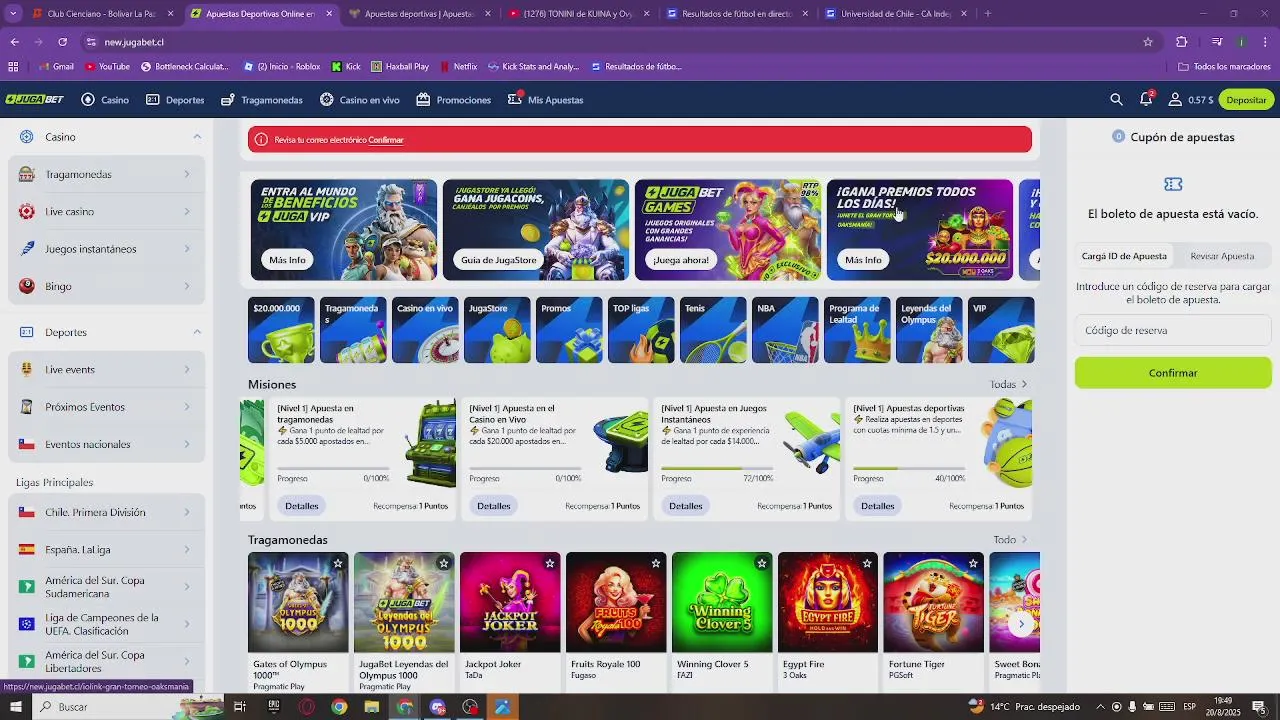Viewport: 1280px width, 720px height.
Task: Open the Tenis category tile
Action: (x=713, y=330)
